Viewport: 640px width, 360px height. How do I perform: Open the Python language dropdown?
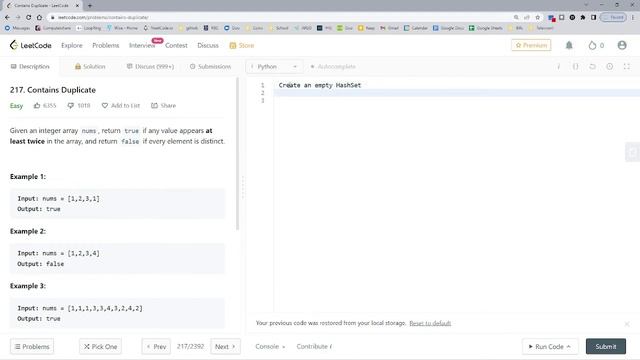click(274, 67)
